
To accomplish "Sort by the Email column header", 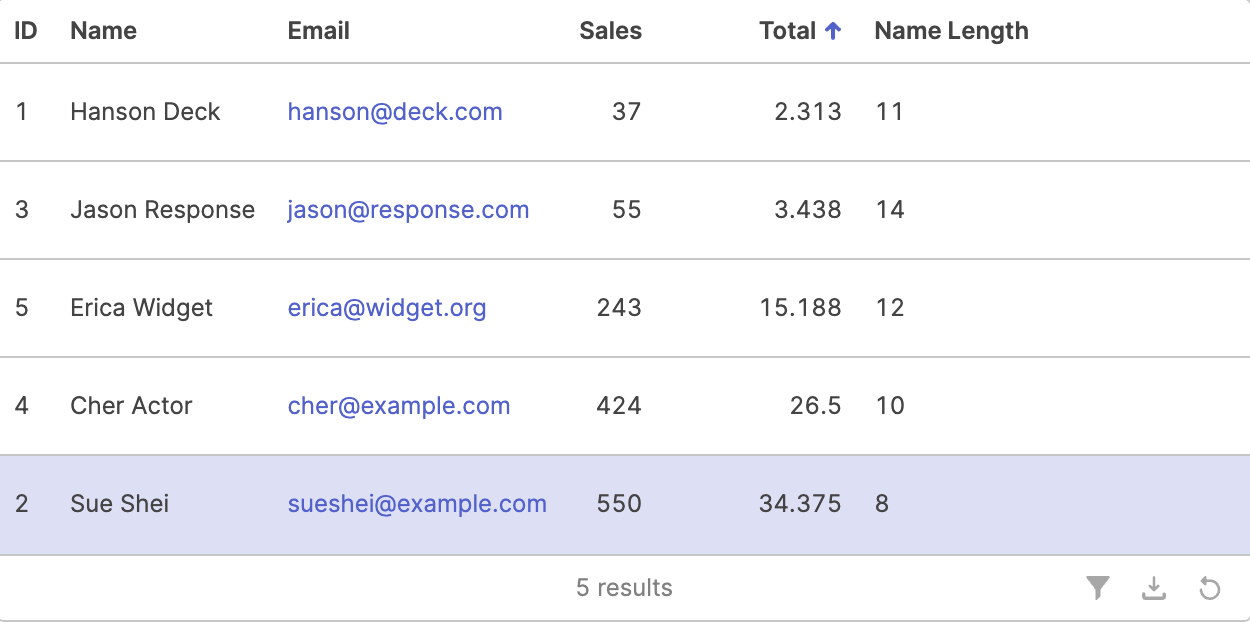I will [x=319, y=31].
